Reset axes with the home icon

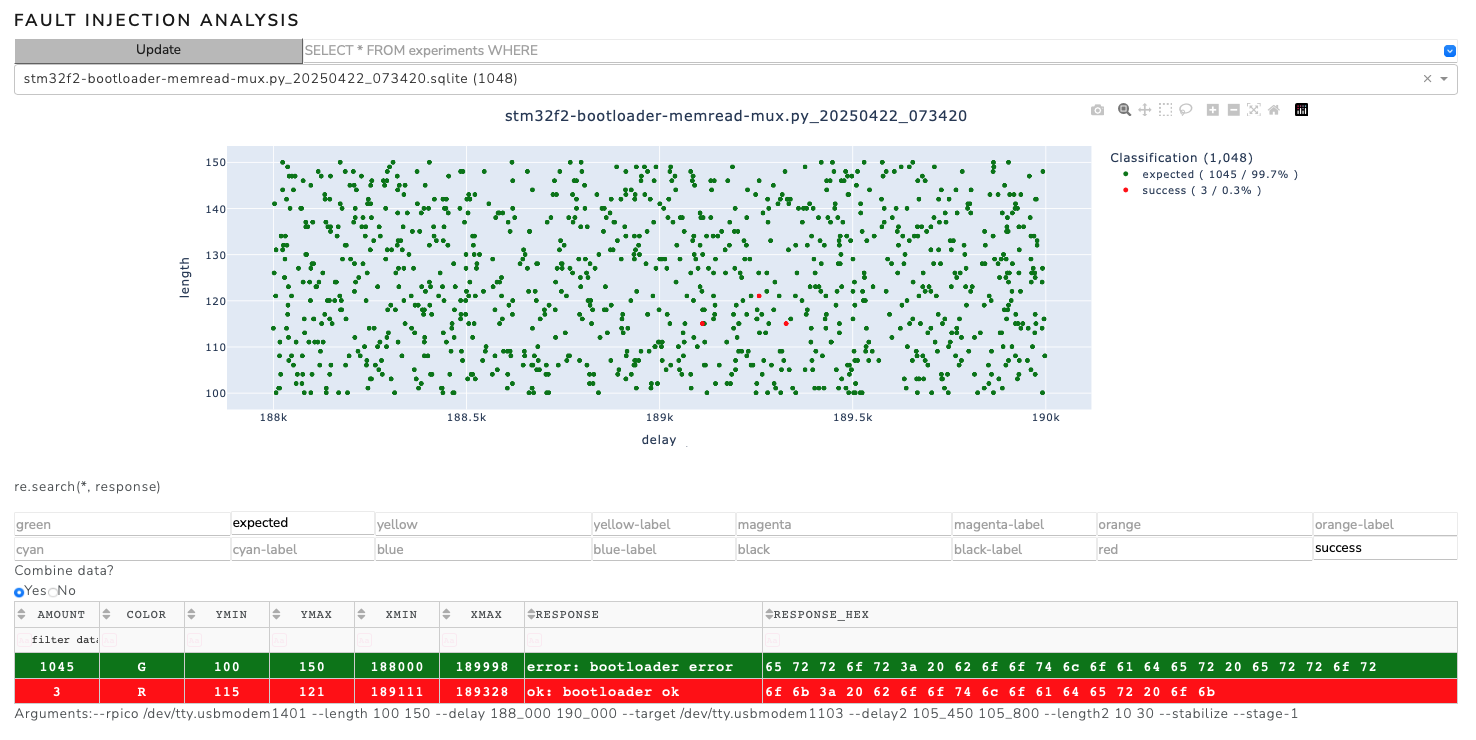coord(1273,110)
